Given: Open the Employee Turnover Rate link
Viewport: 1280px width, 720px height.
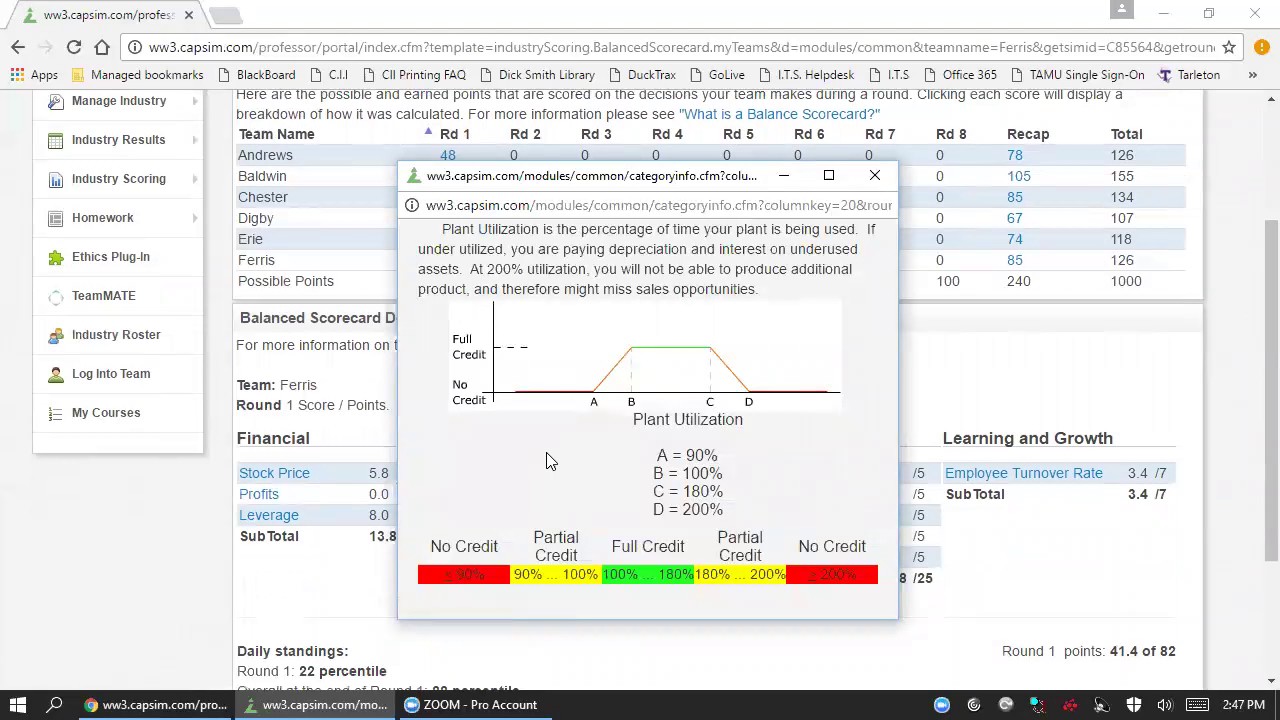Looking at the screenshot, I should point(1024,473).
